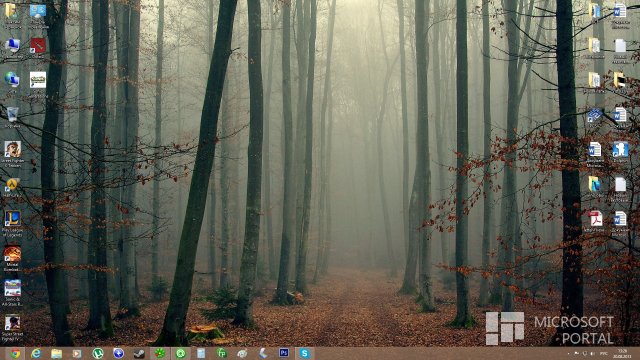Launch Photoshop from the taskbar

point(284,353)
